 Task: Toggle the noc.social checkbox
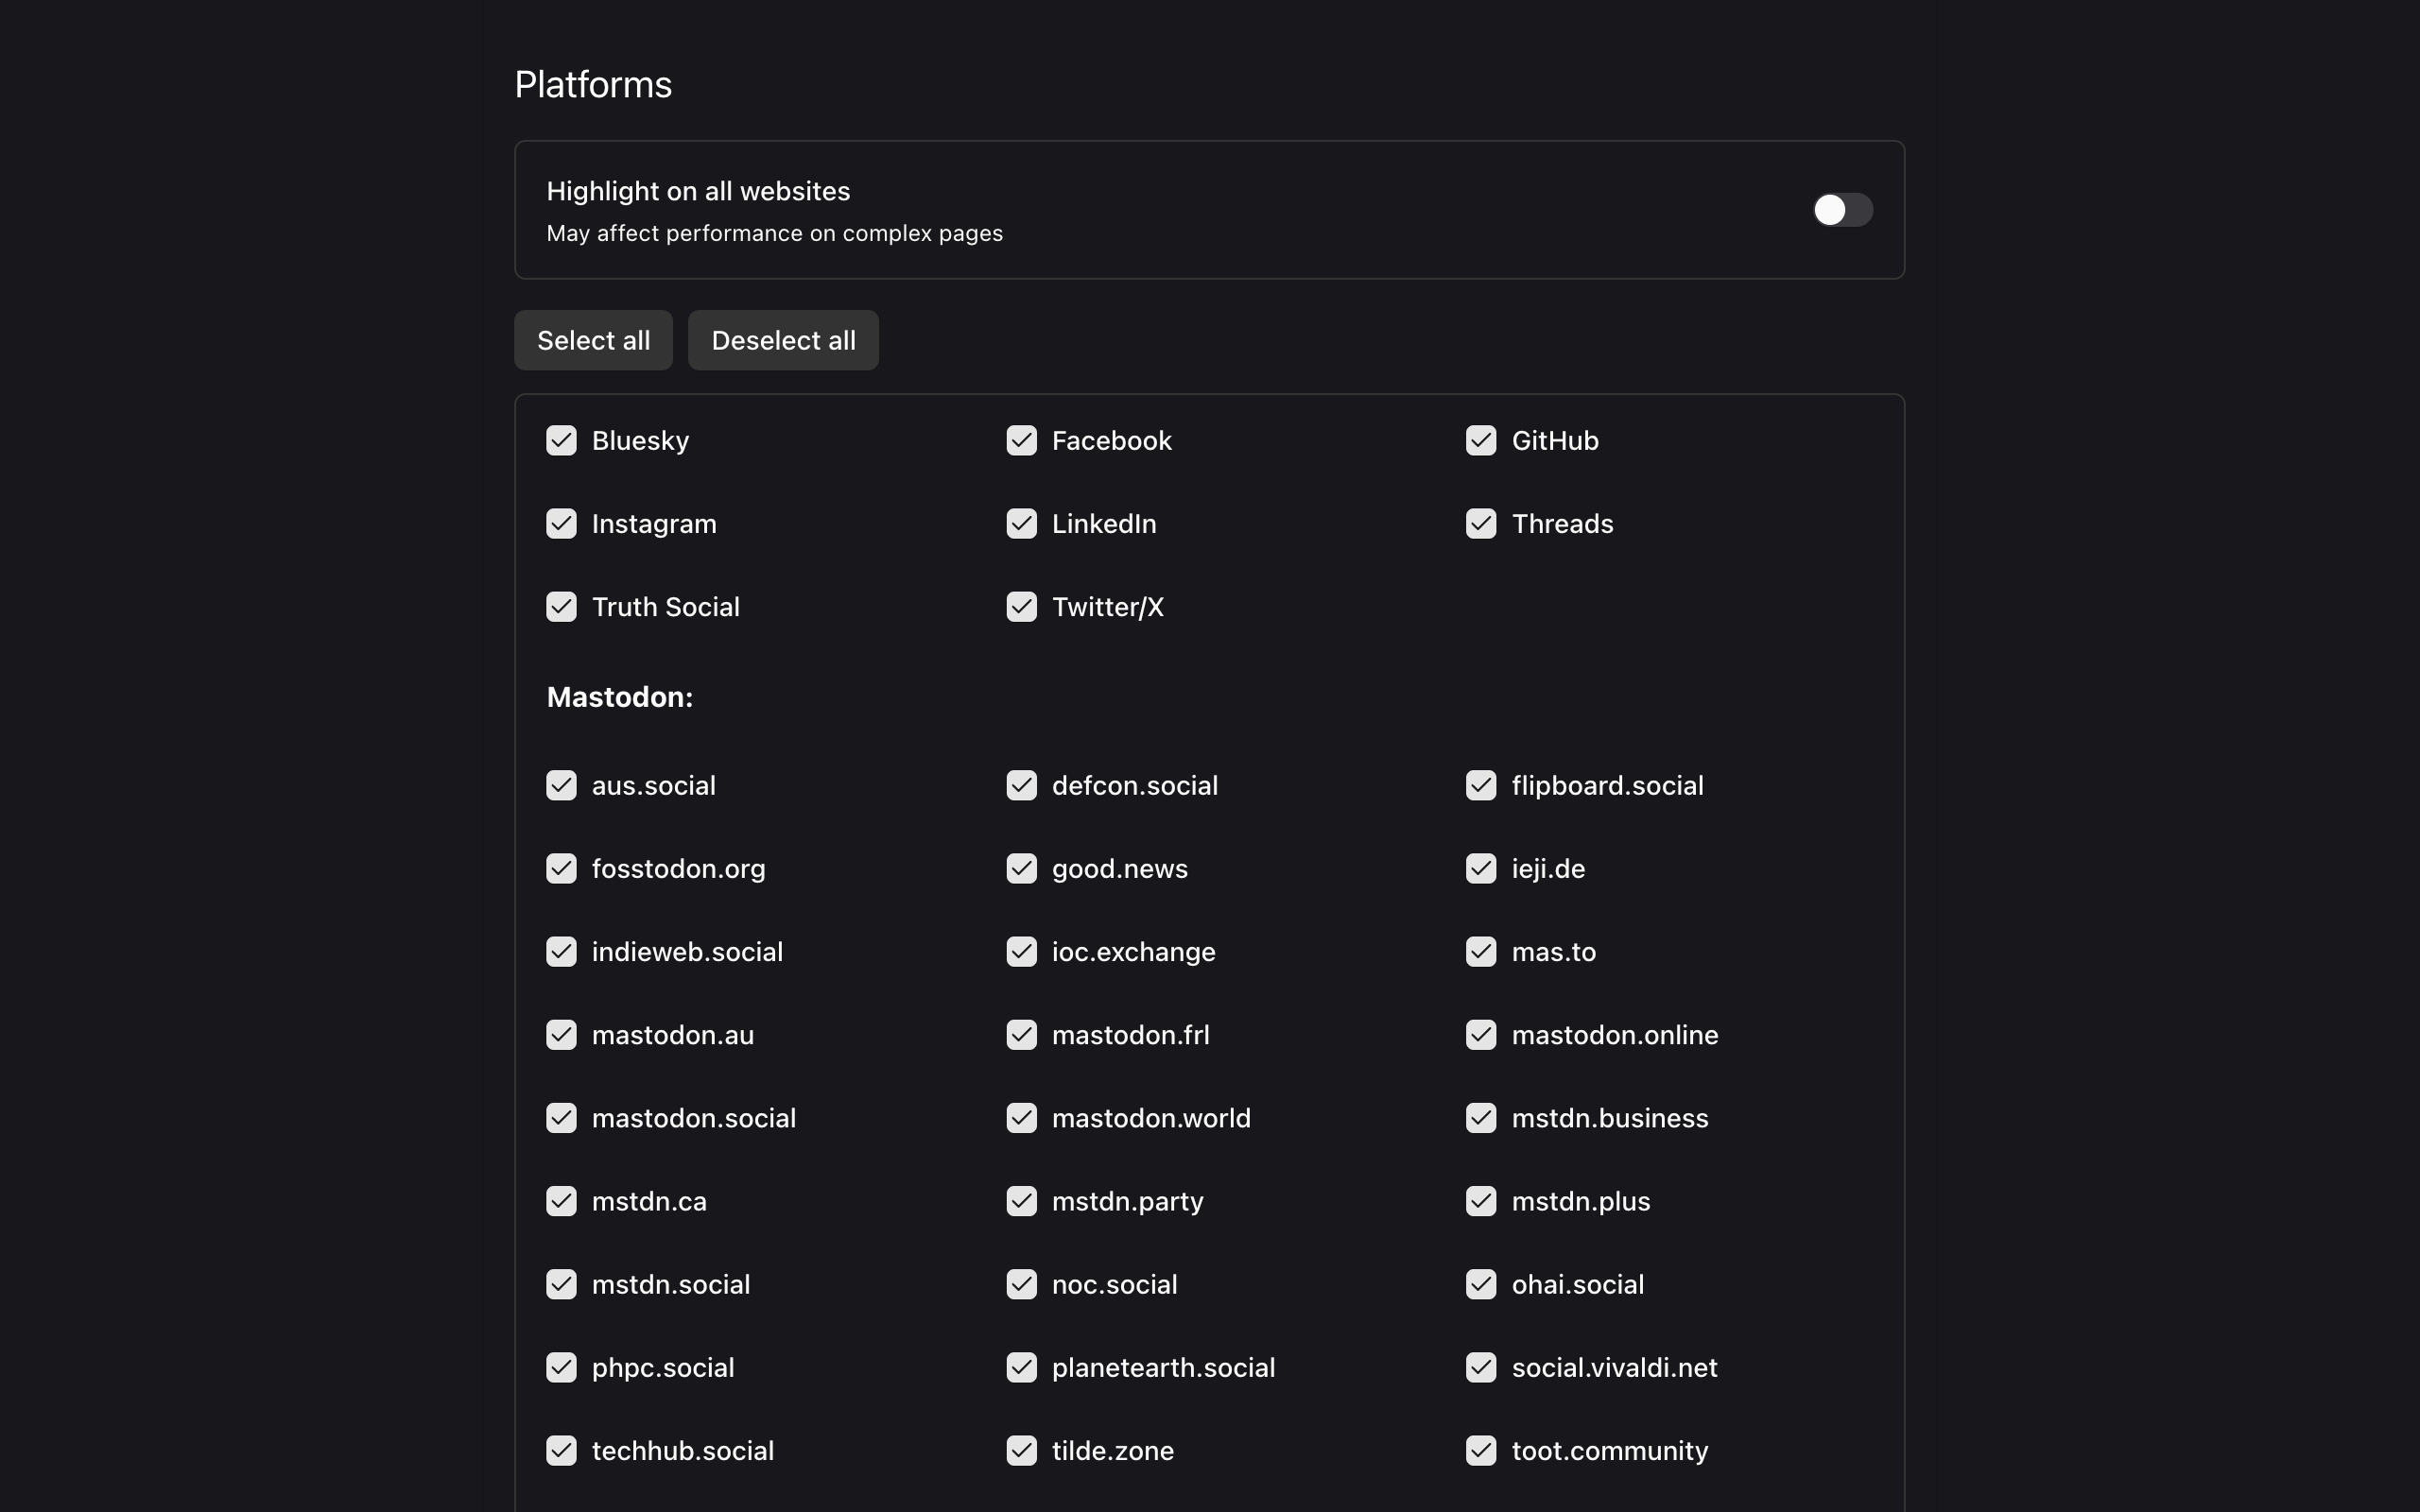tap(1021, 1283)
